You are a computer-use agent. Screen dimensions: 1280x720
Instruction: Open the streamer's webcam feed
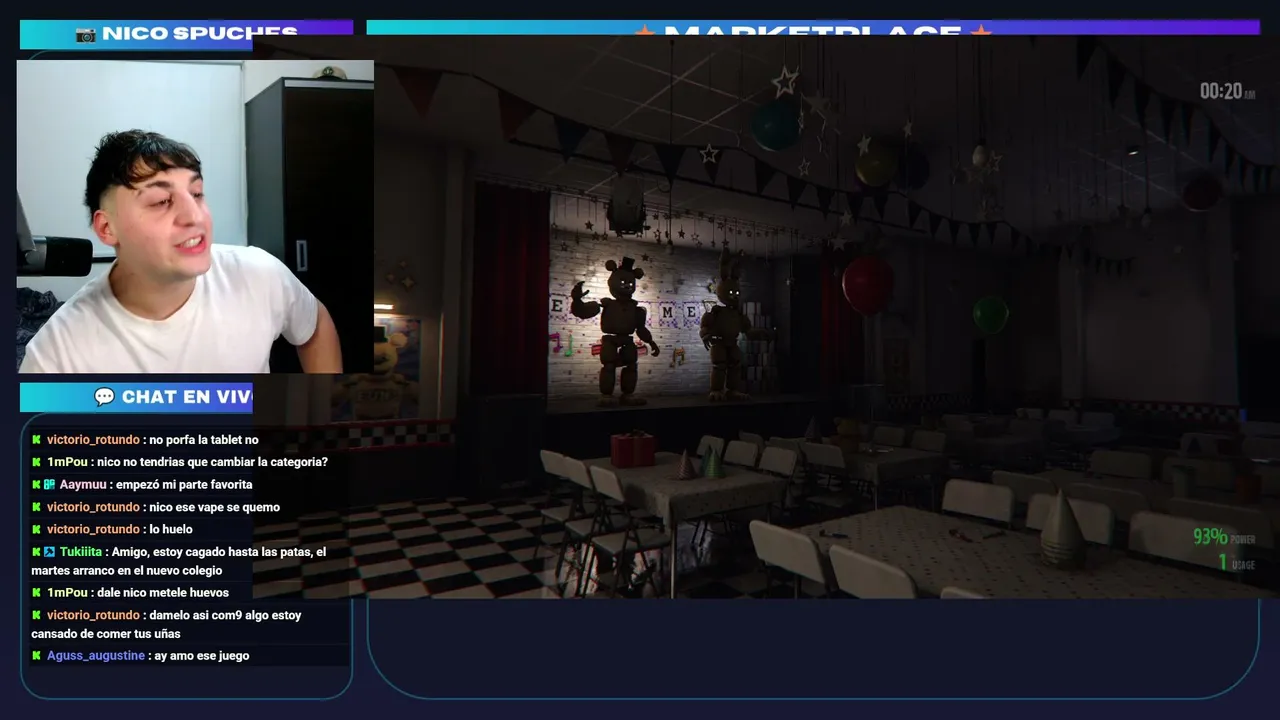(x=195, y=216)
